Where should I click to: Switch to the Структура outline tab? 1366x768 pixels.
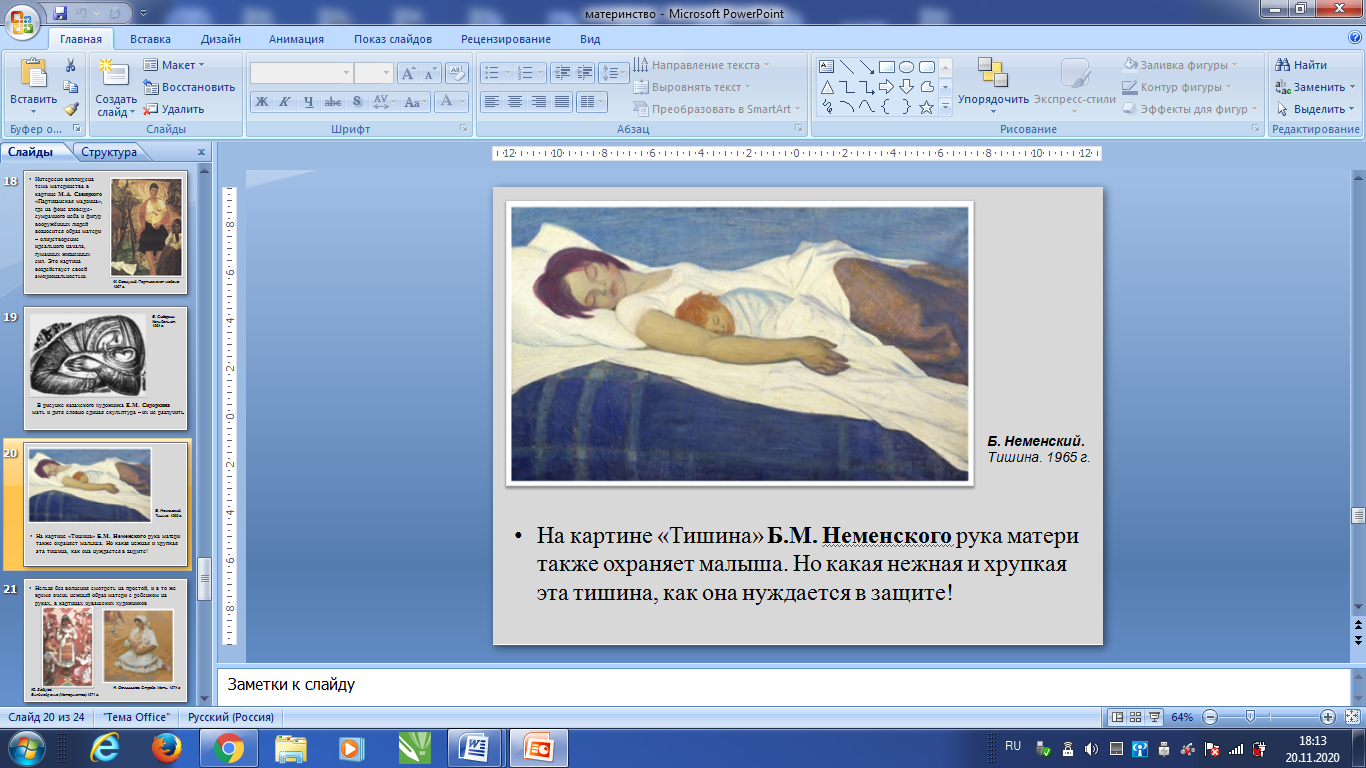[109, 152]
